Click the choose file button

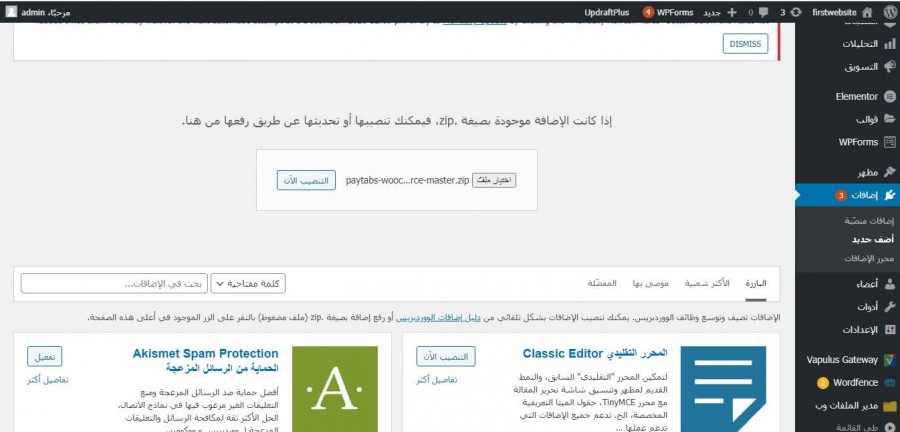click(x=494, y=180)
